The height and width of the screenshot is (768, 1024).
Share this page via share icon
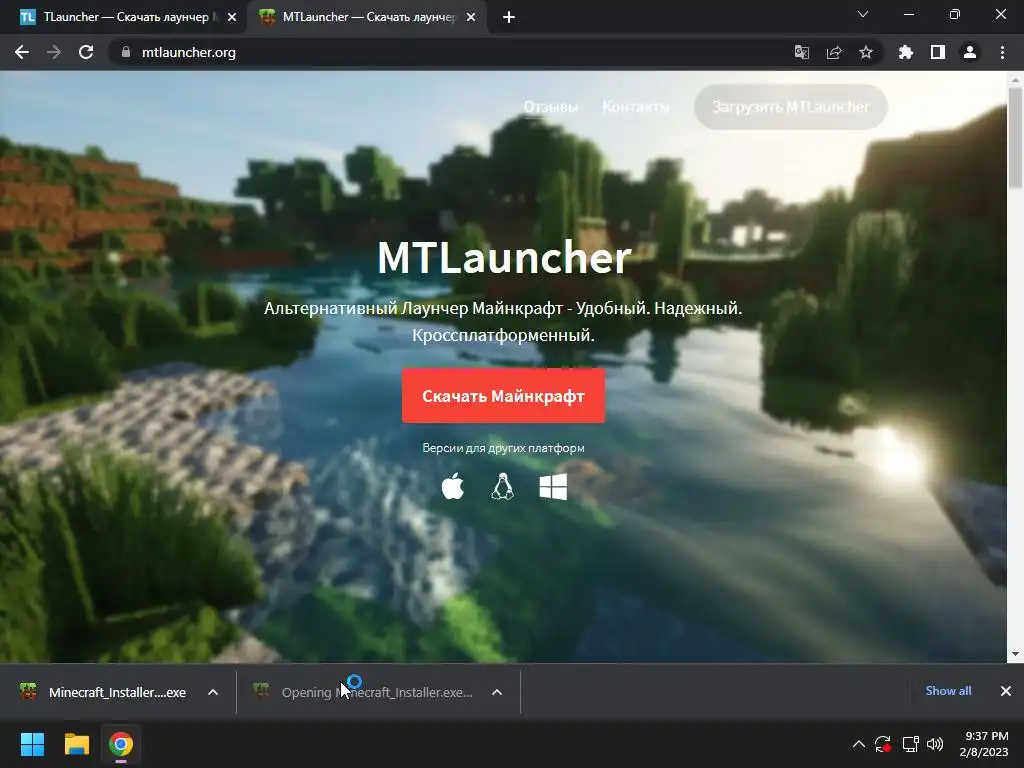point(833,52)
